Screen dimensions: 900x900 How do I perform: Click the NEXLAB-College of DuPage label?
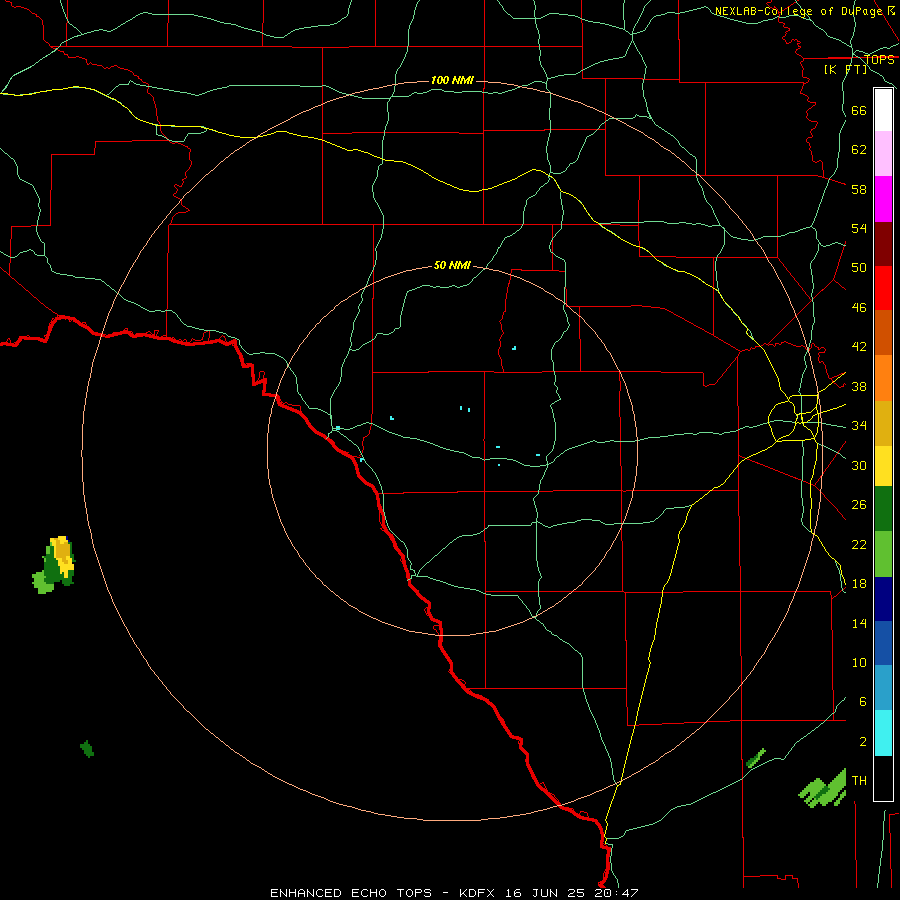(798, 11)
